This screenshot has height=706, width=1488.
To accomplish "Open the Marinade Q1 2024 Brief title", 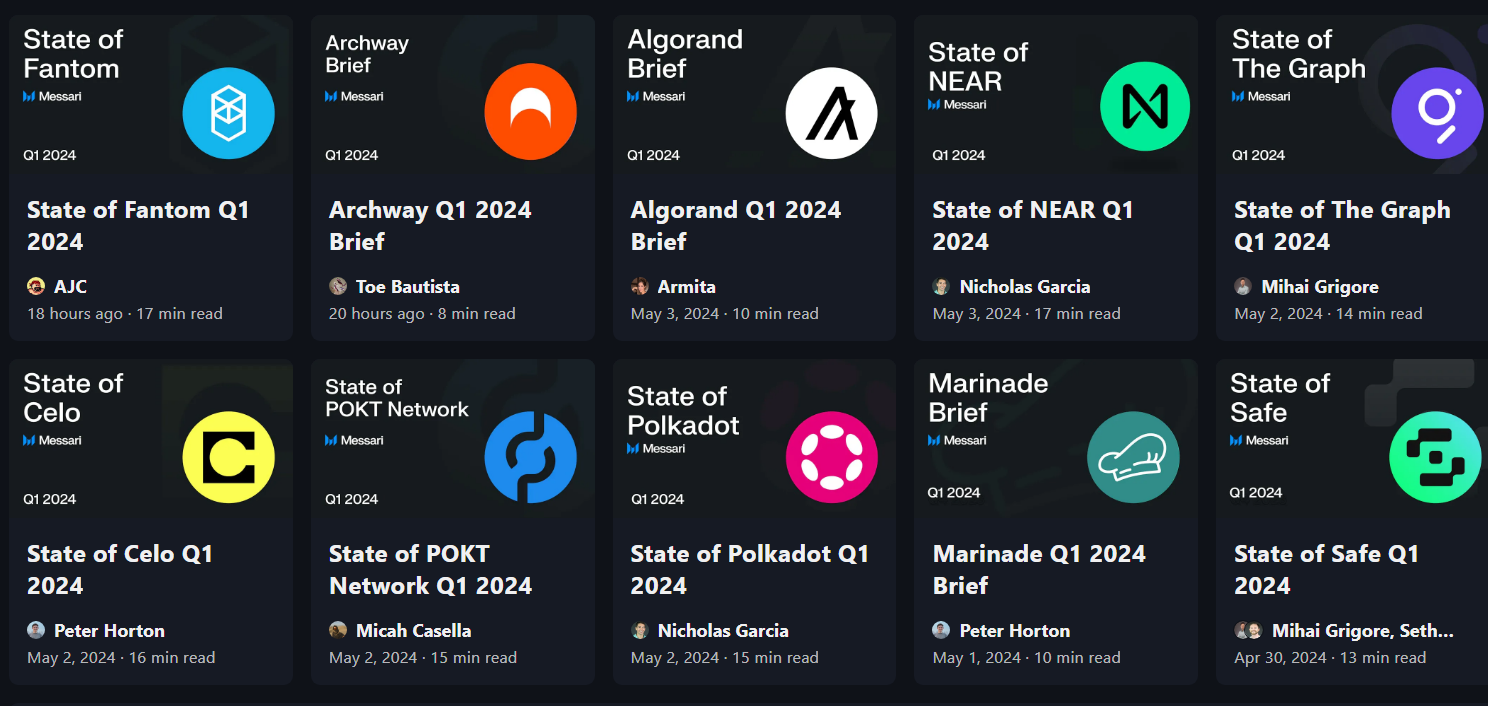I will (x=1039, y=569).
